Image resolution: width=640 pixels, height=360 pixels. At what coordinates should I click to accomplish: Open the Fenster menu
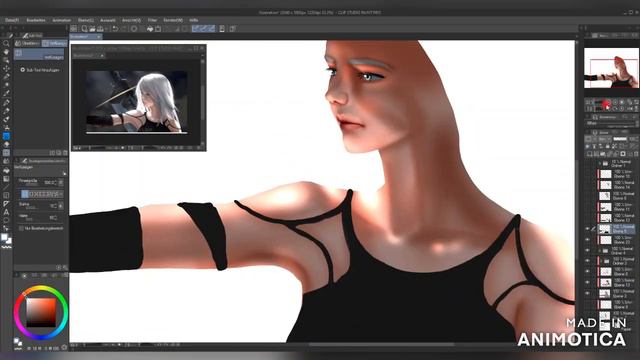173,20
